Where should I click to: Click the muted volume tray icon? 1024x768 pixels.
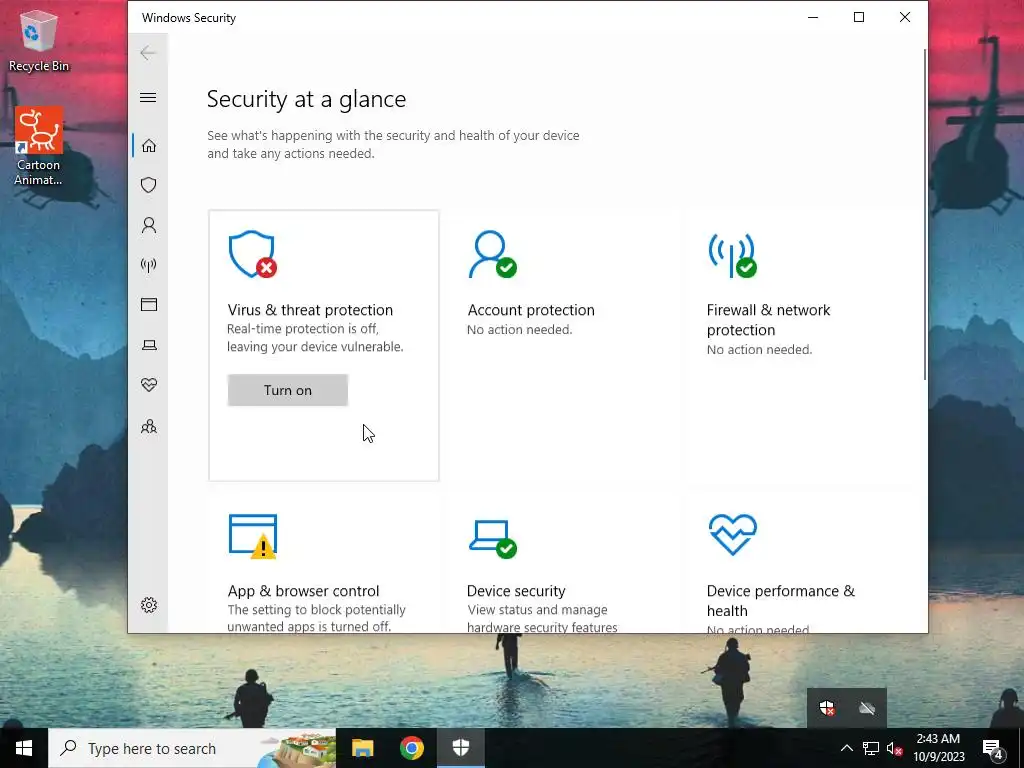pos(894,748)
